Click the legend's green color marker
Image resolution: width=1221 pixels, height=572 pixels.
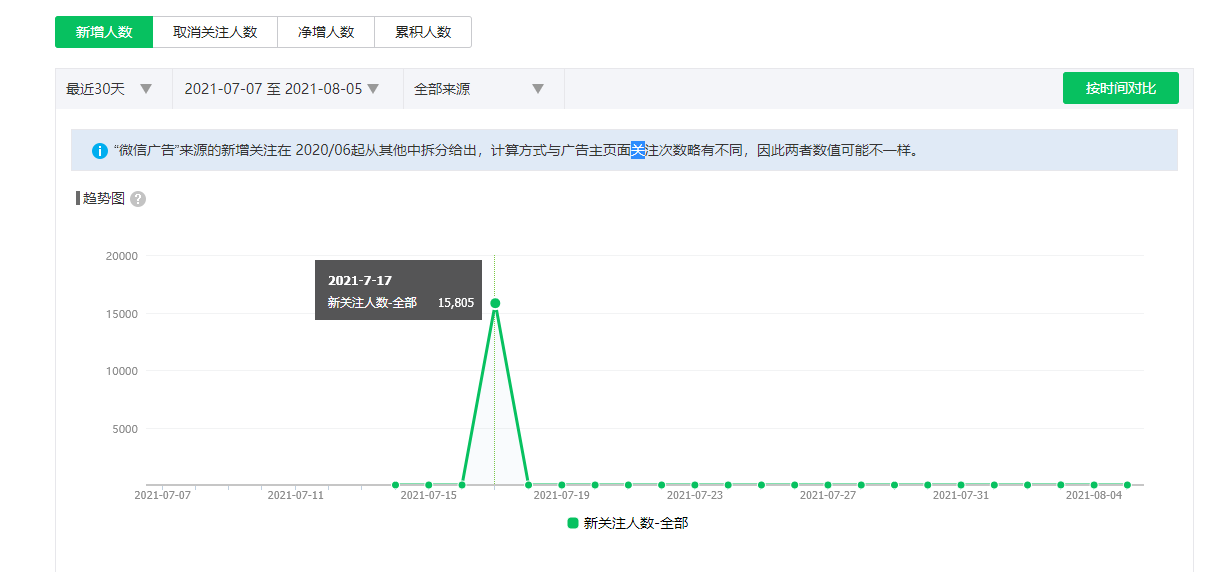[x=573, y=523]
